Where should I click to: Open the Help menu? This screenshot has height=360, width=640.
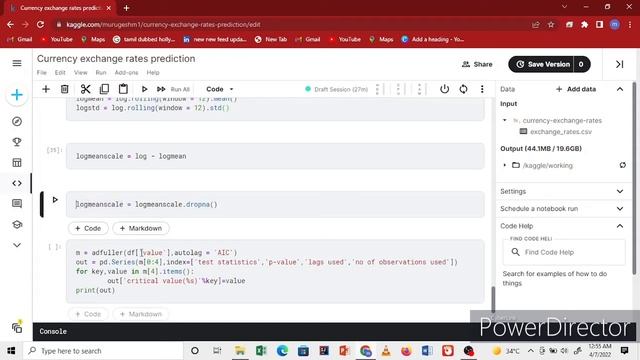coord(153,72)
